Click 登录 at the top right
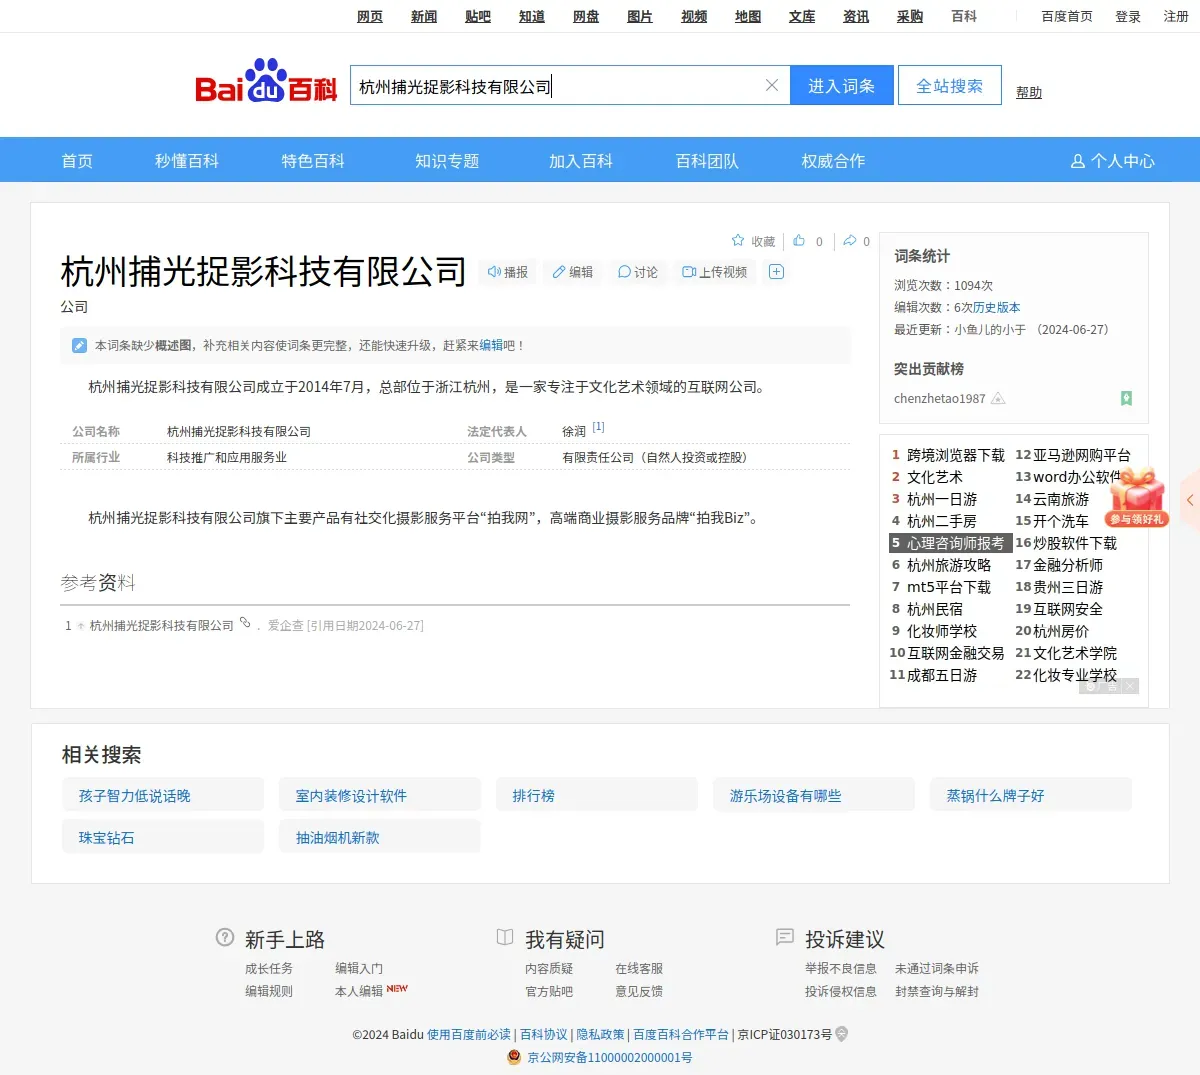This screenshot has width=1200, height=1075. pyautogui.click(x=1128, y=16)
